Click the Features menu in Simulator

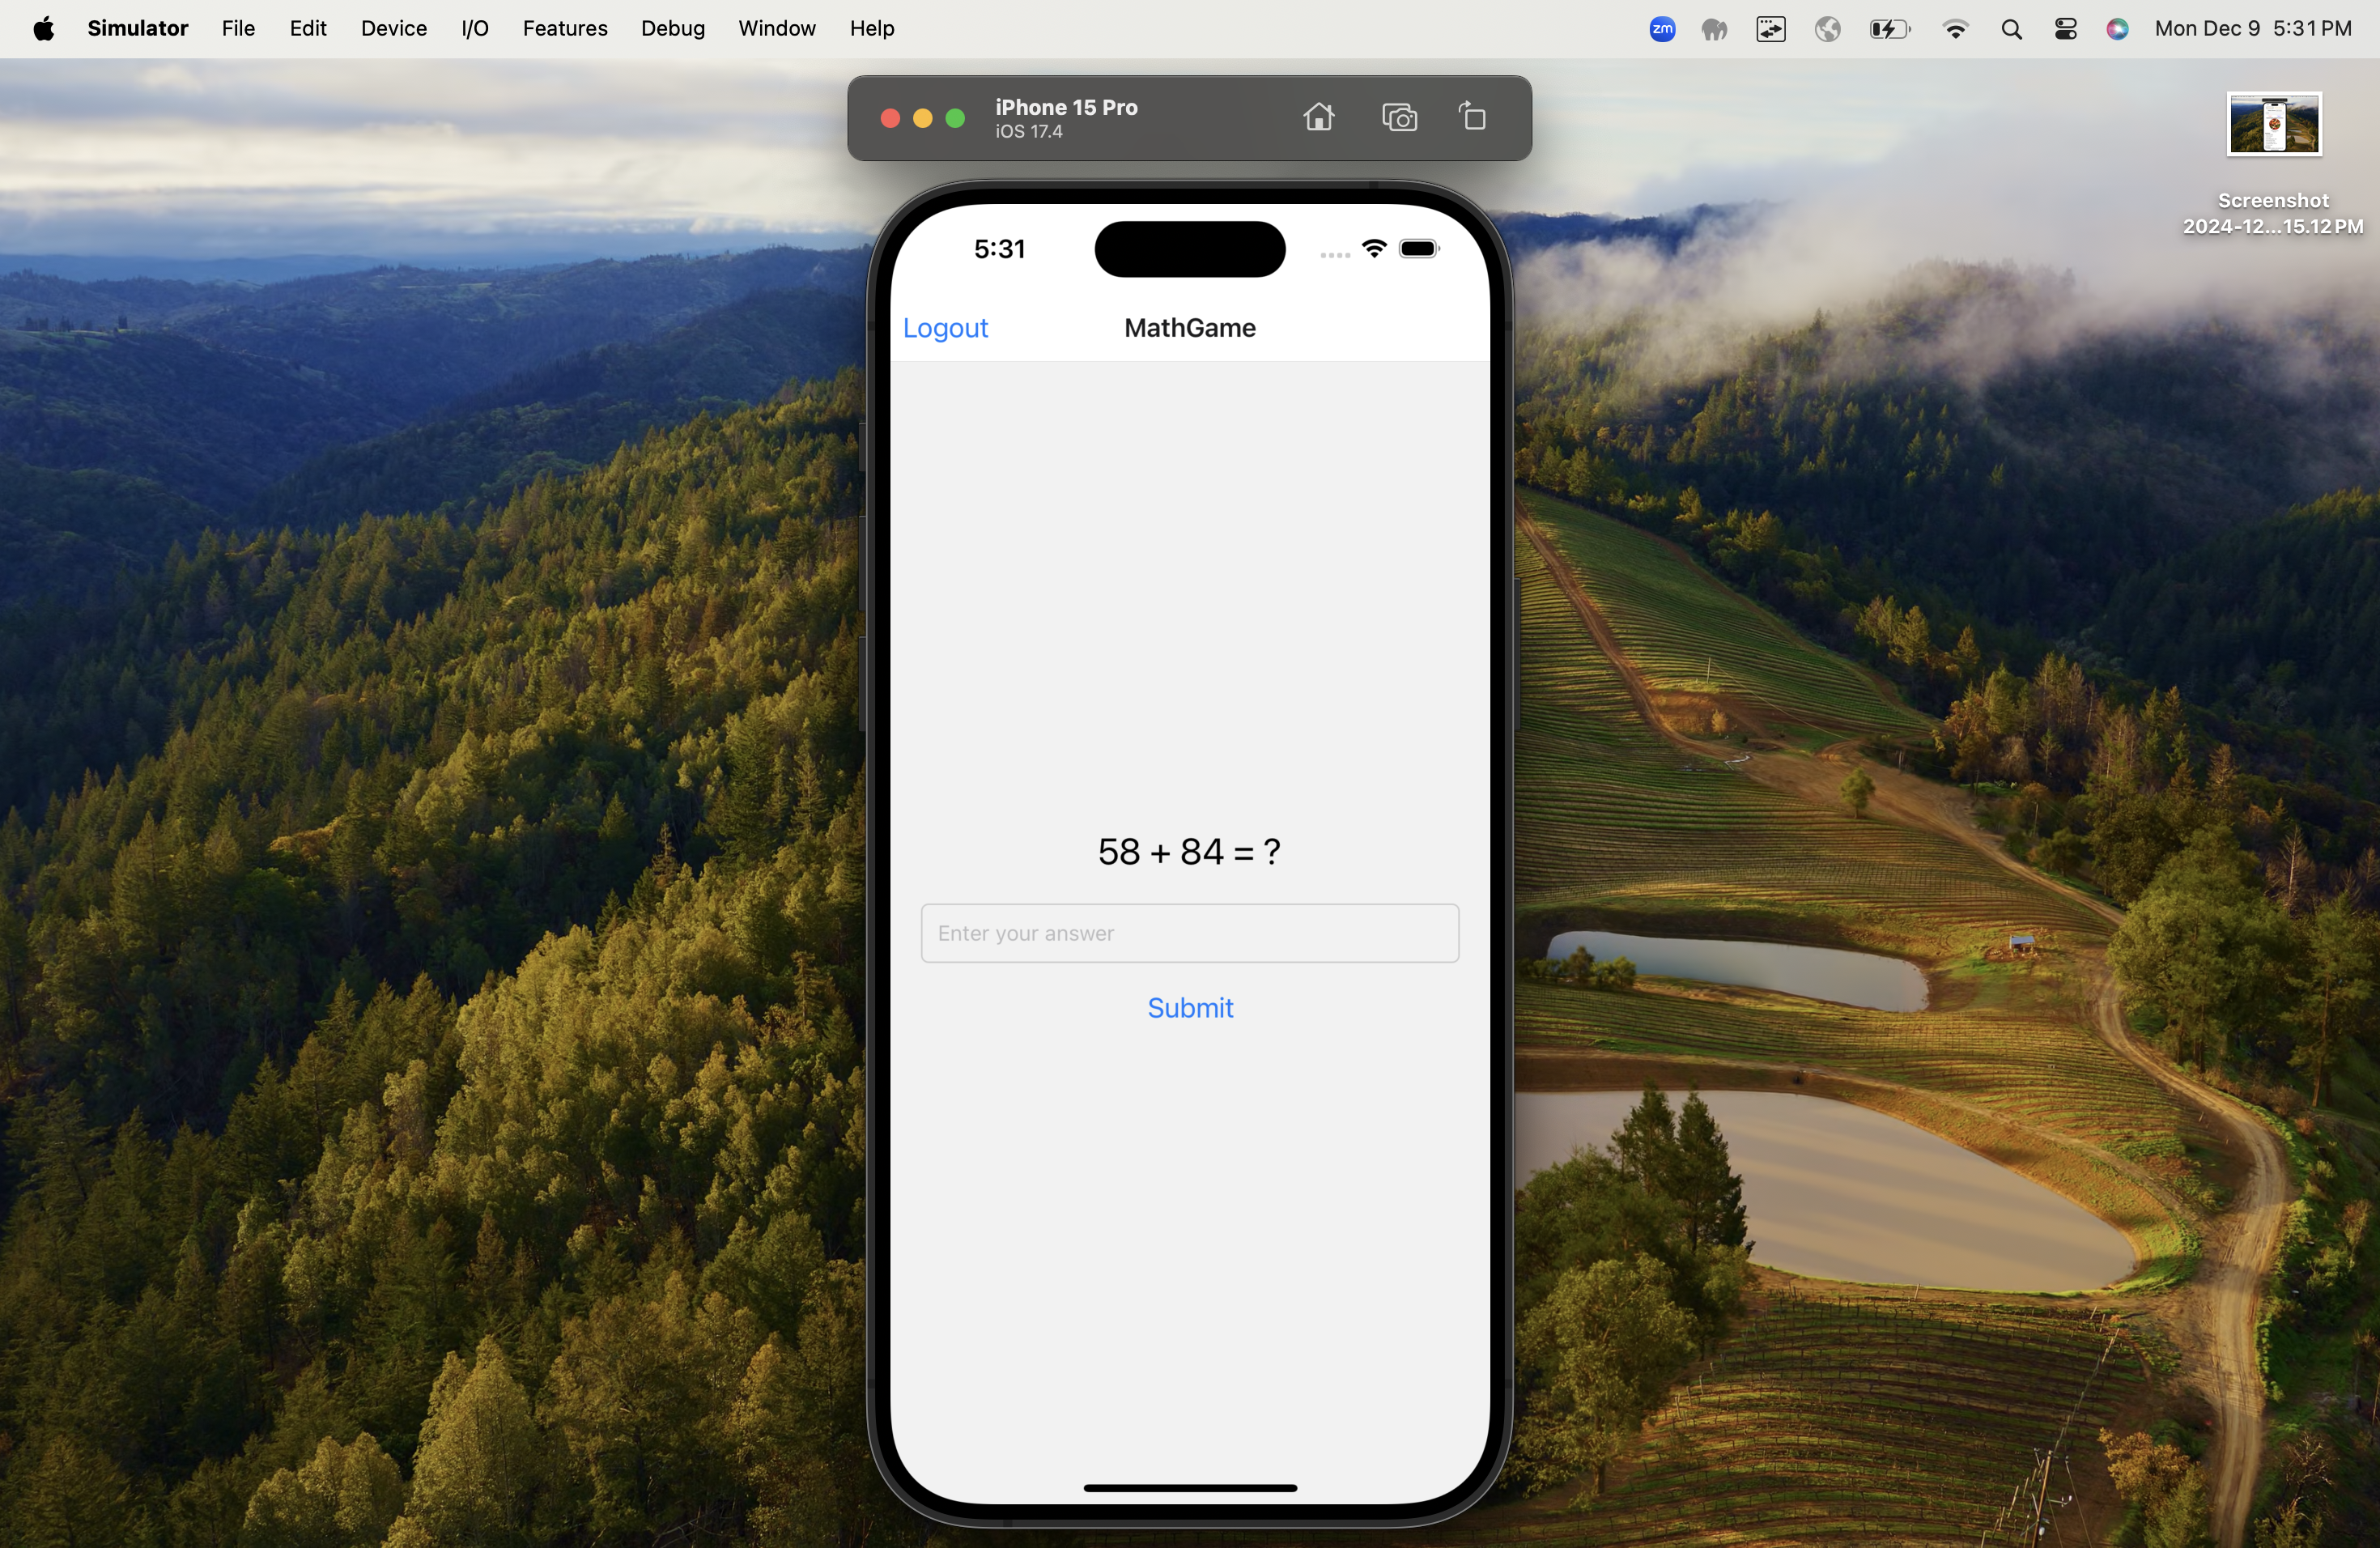click(563, 28)
